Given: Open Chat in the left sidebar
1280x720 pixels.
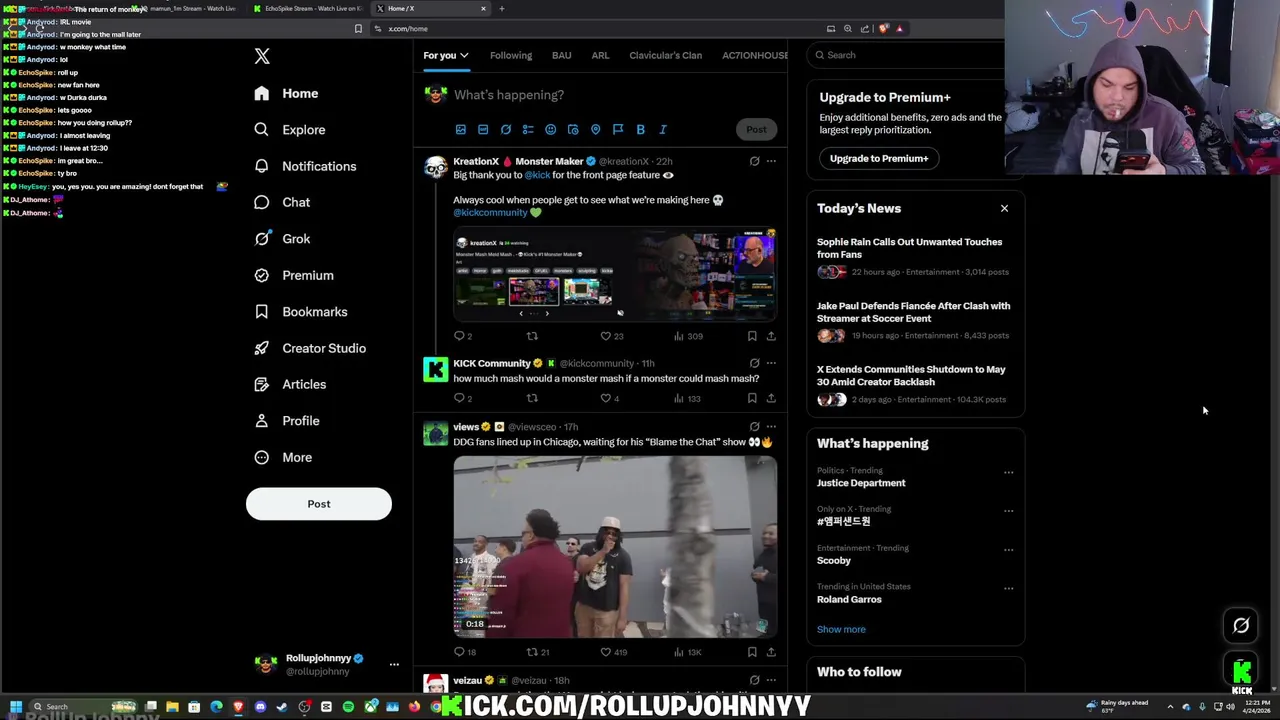Looking at the screenshot, I should 282,202.
